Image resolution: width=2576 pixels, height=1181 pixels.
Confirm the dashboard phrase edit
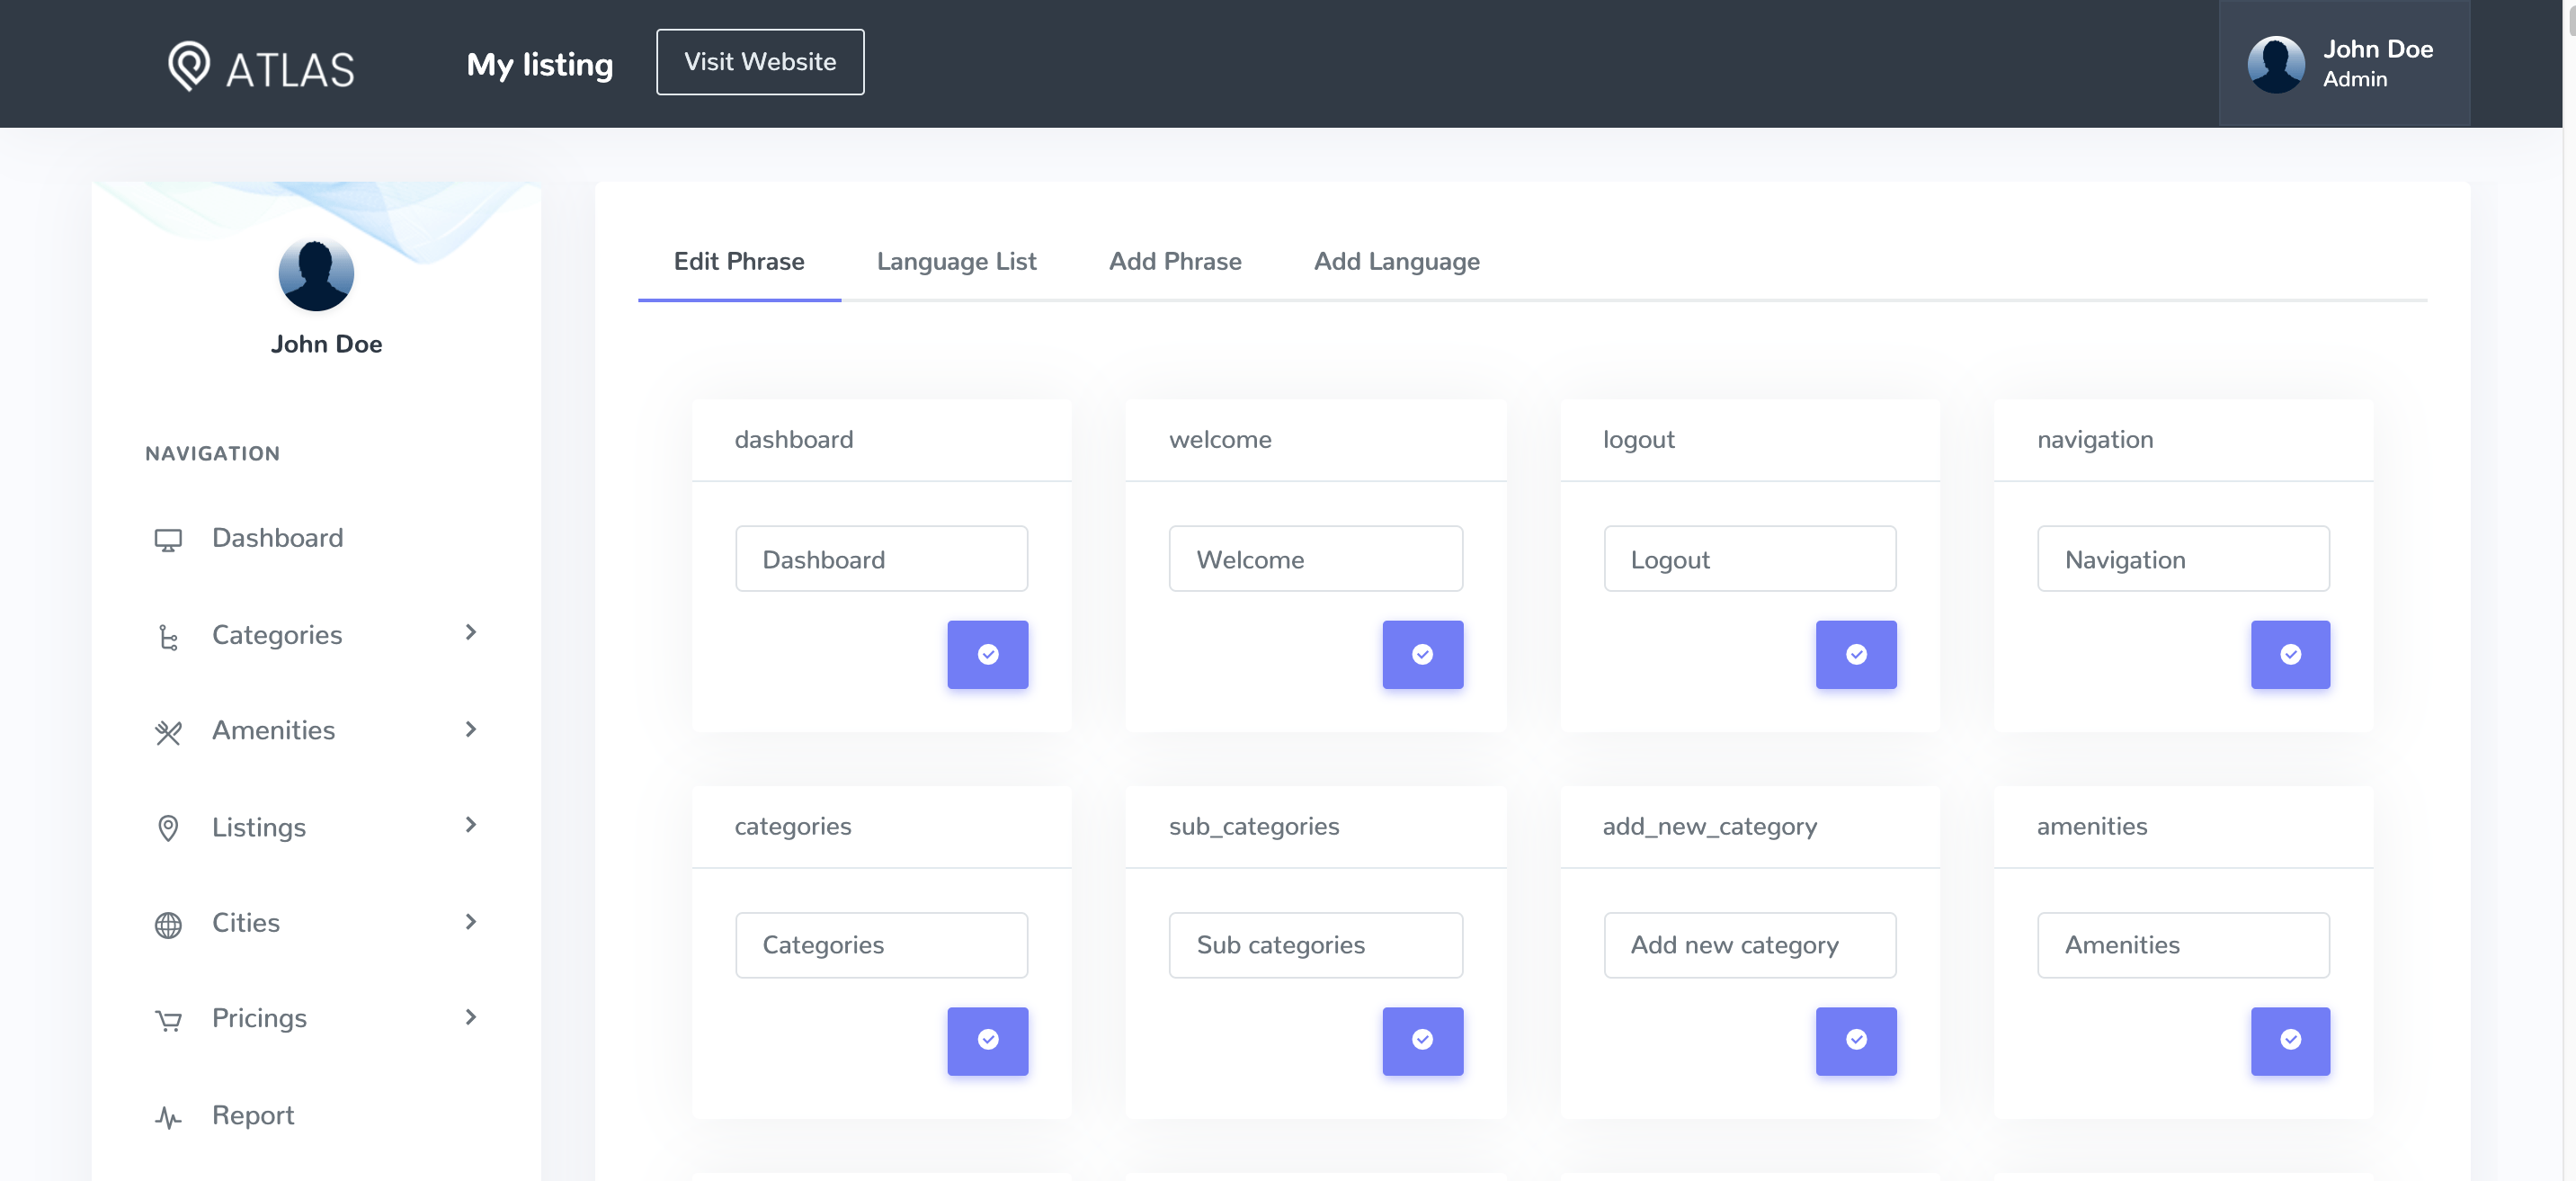987,654
